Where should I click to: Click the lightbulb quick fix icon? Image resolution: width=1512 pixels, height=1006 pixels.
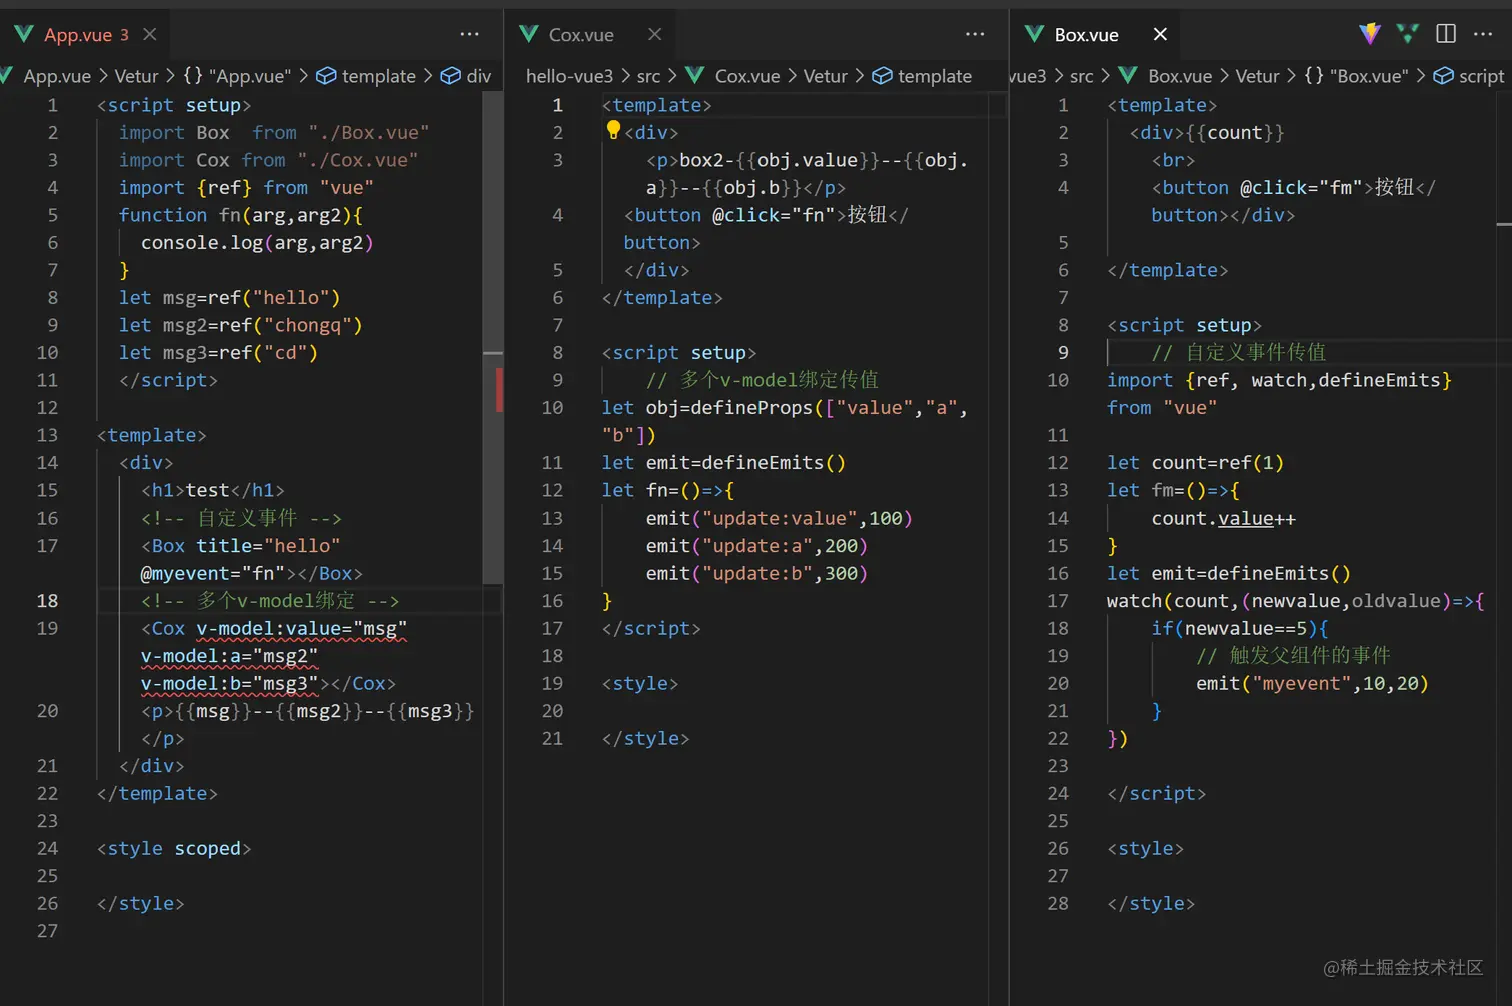click(x=613, y=130)
